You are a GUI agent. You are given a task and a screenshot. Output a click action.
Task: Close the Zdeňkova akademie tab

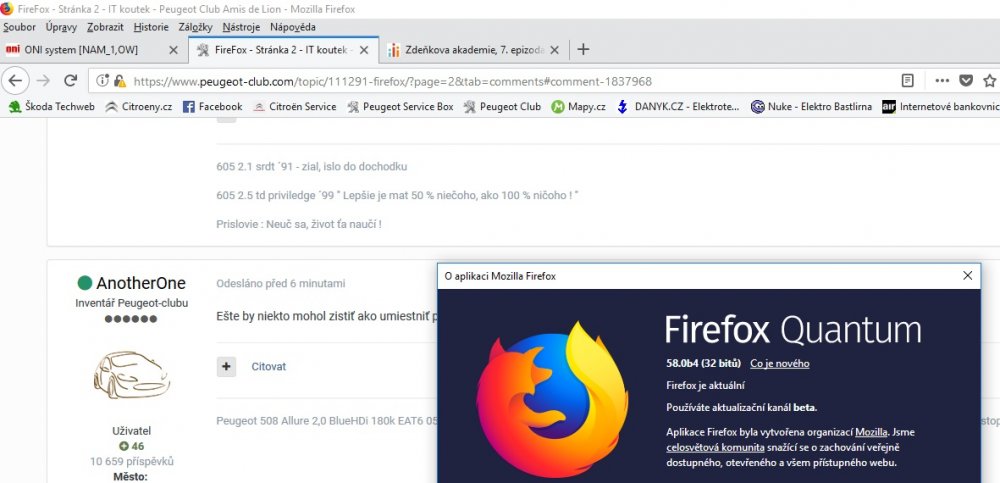point(554,50)
